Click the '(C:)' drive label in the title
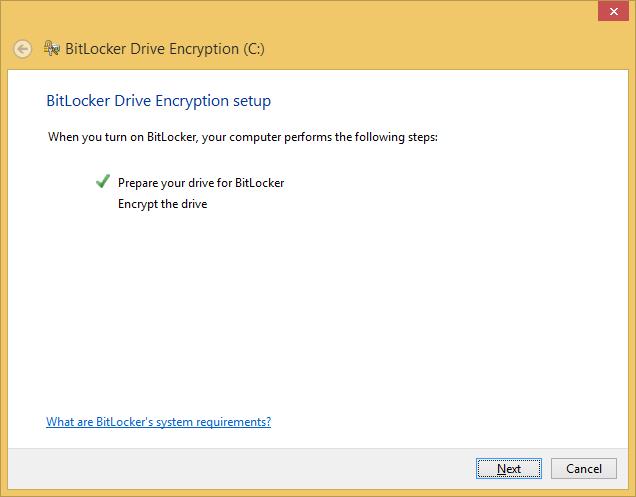Image resolution: width=636 pixels, height=497 pixels. tap(253, 48)
